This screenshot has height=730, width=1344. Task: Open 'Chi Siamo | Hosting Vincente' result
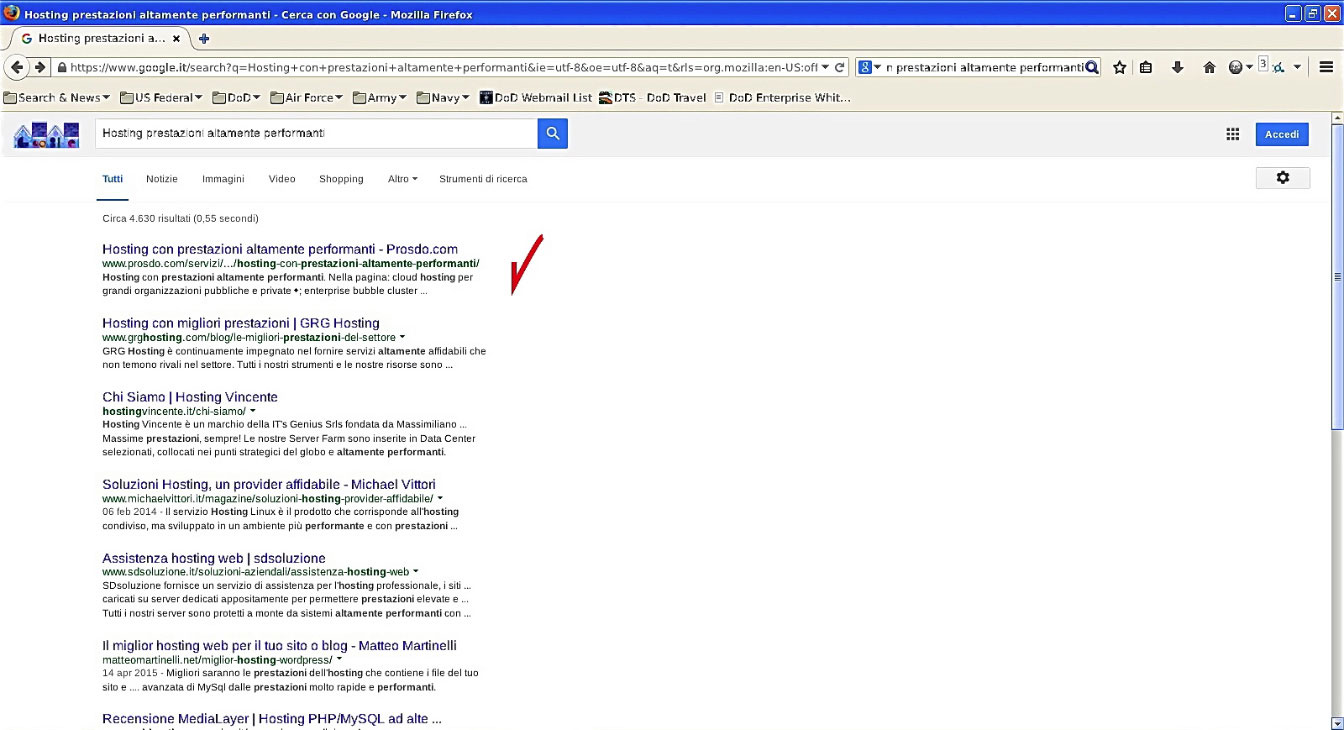[190, 397]
